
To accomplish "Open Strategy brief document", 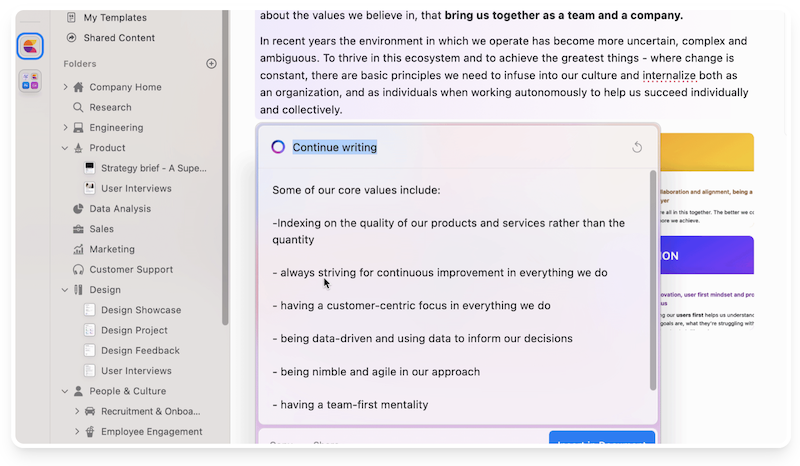I will (153, 168).
